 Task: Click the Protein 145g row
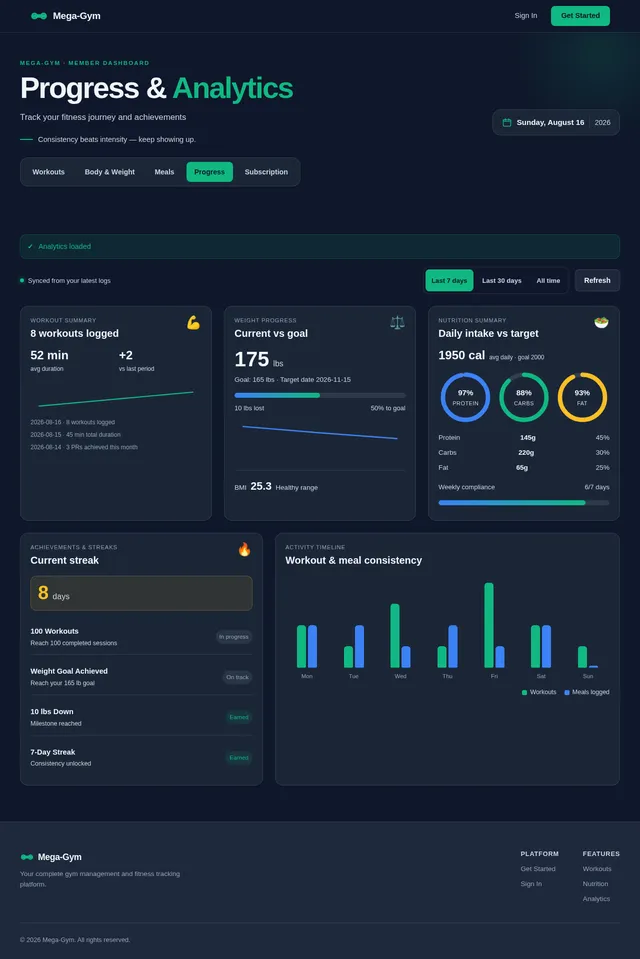point(524,438)
